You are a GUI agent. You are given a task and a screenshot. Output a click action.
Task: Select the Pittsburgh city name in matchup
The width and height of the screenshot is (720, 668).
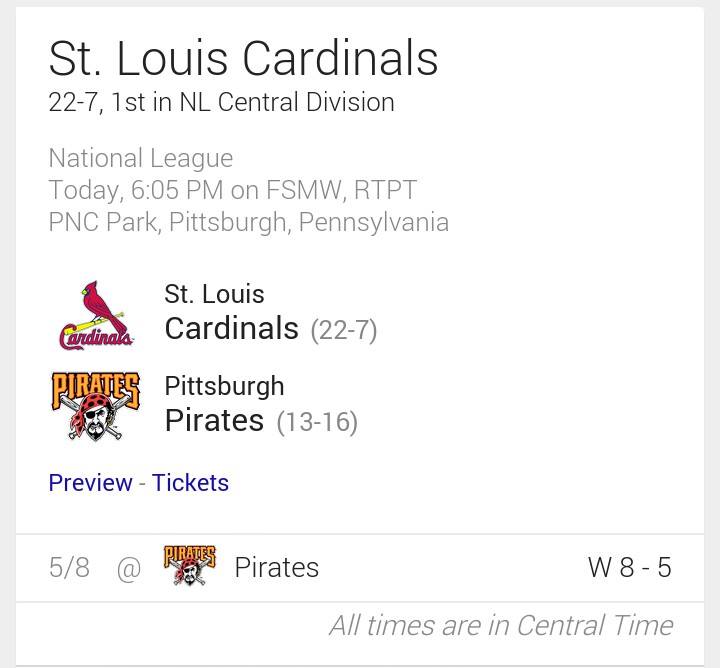coord(224,386)
